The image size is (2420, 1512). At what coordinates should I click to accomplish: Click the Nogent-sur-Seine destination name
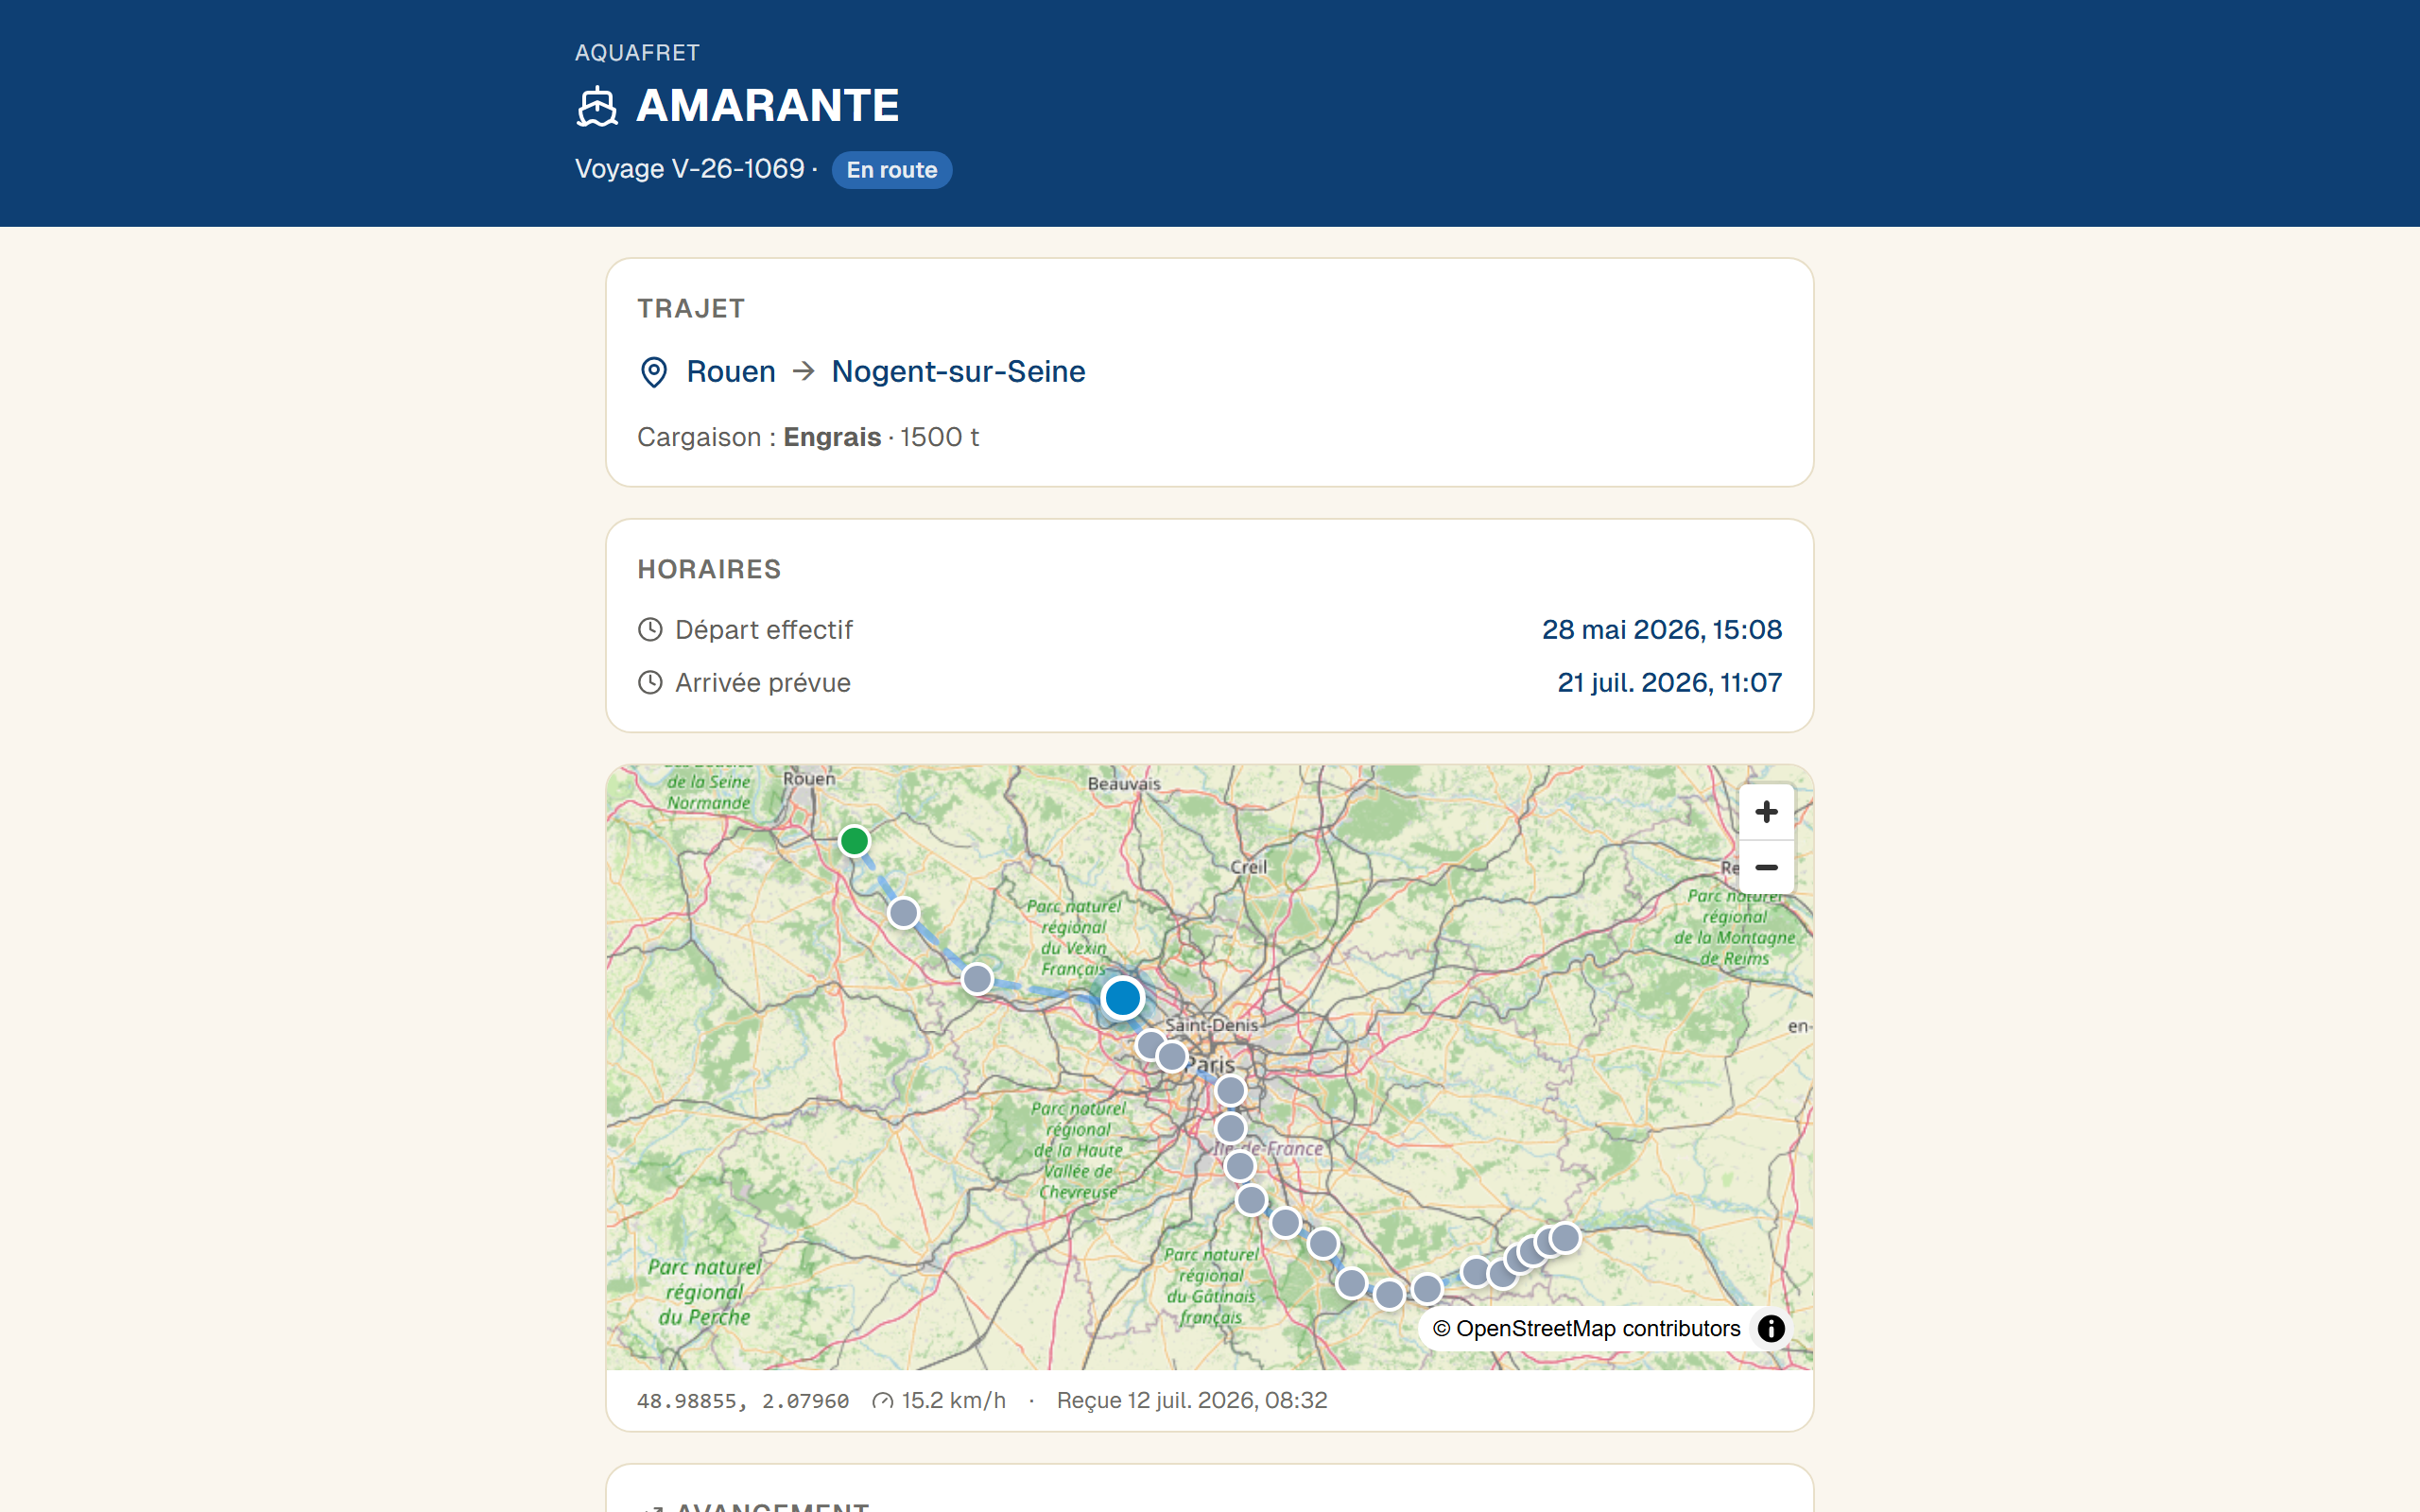pos(958,371)
